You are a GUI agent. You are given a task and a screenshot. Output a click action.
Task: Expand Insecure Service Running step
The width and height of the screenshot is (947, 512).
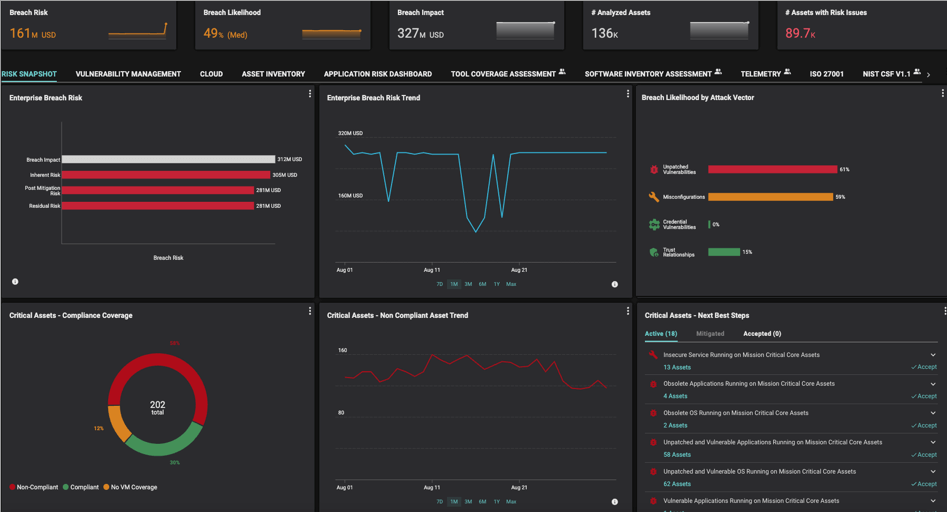[x=933, y=355]
